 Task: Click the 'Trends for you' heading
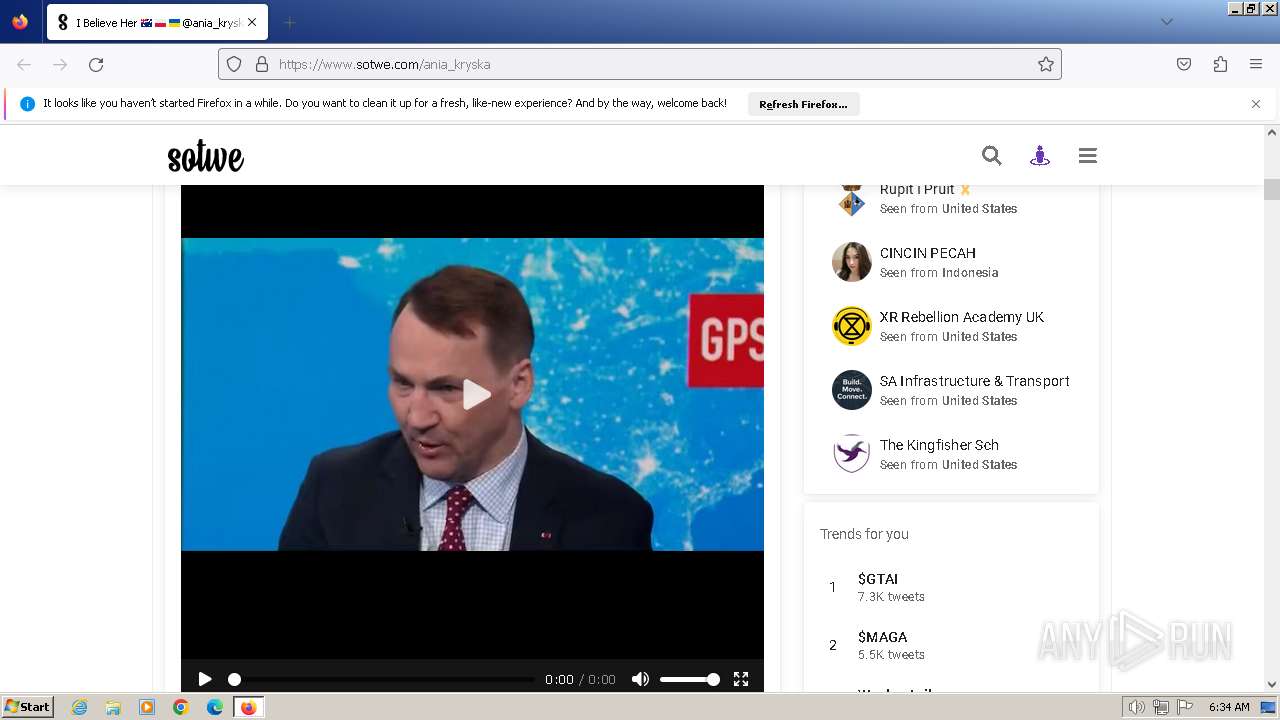click(x=864, y=534)
